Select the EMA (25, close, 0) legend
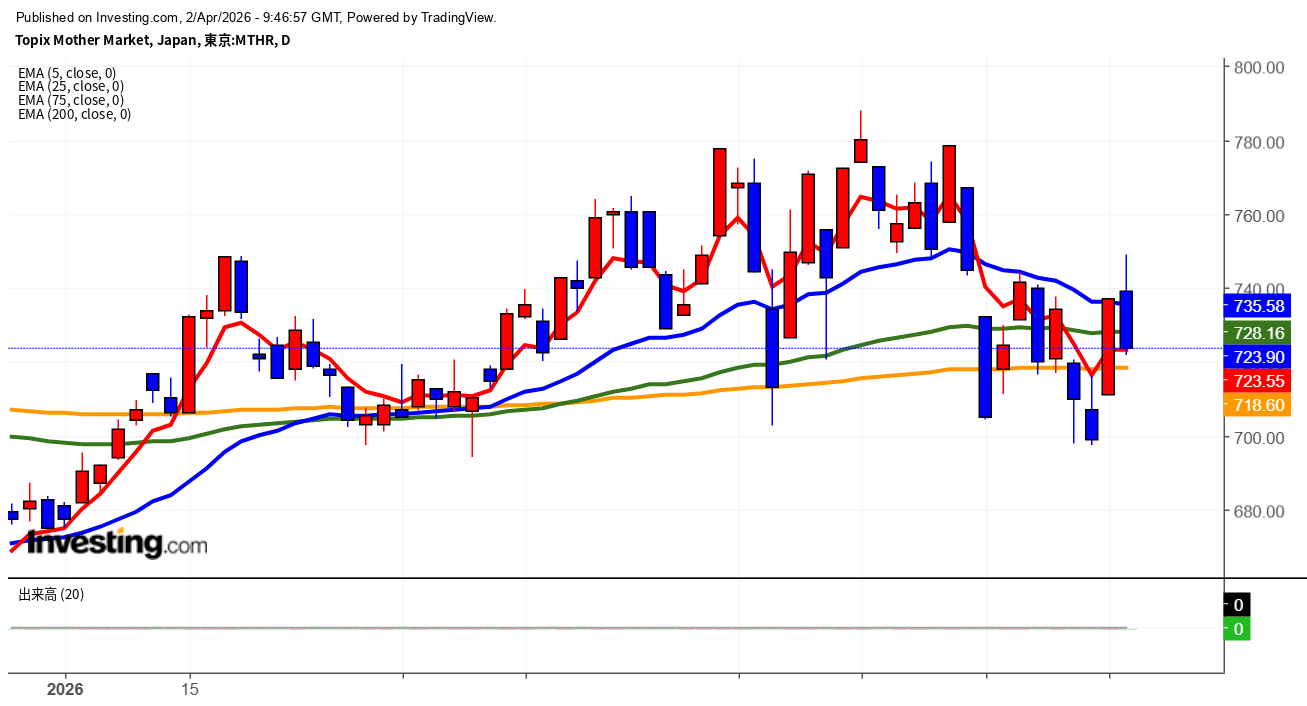Viewport: 1307px width, 706px height. pyautogui.click(x=70, y=86)
